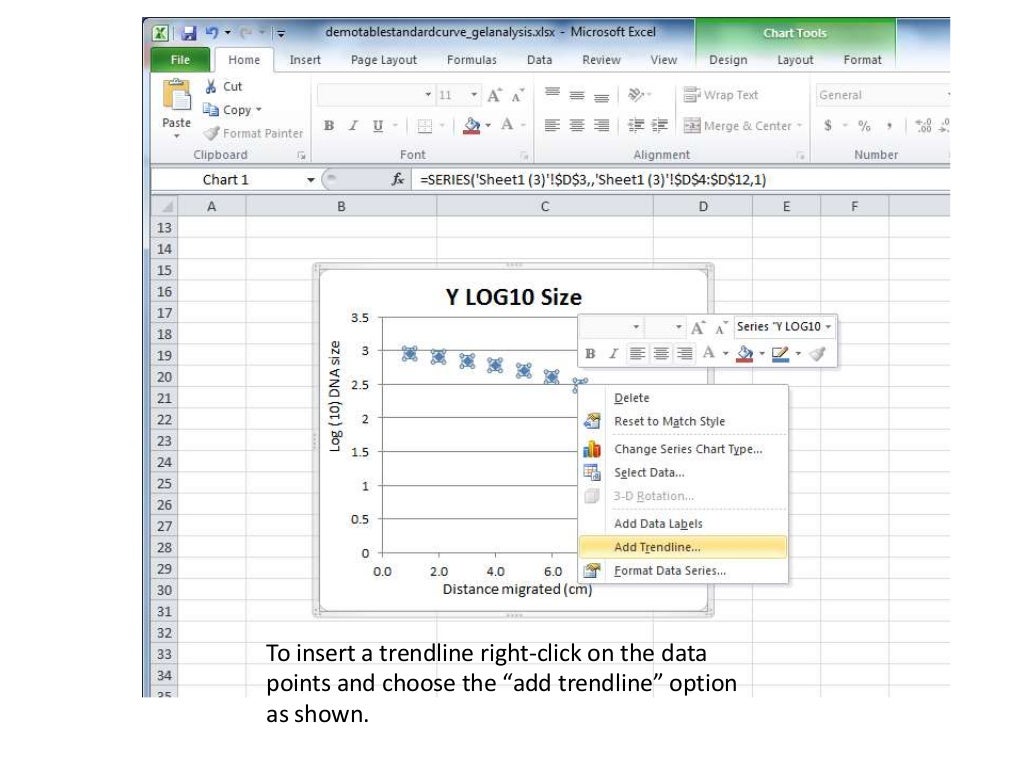Choose Change Series Chart Type... menu item

click(682, 449)
